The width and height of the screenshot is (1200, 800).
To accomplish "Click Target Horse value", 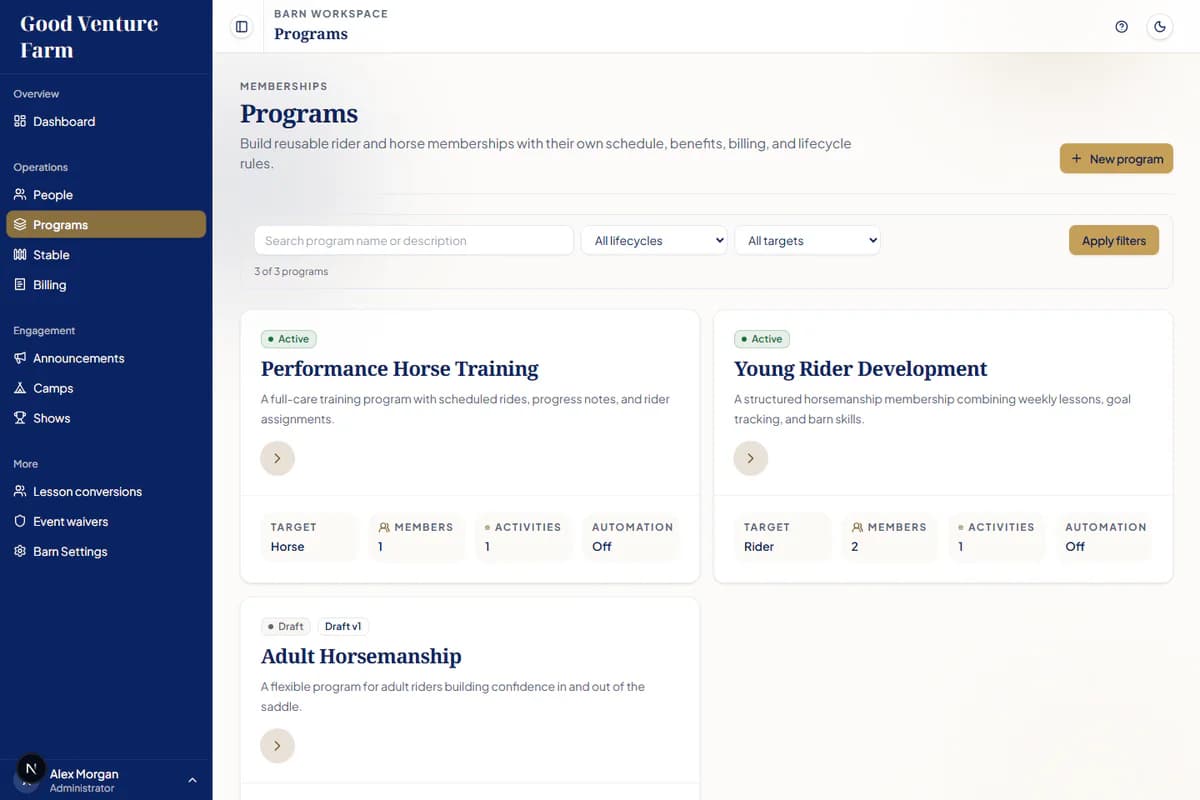I will coord(287,547).
